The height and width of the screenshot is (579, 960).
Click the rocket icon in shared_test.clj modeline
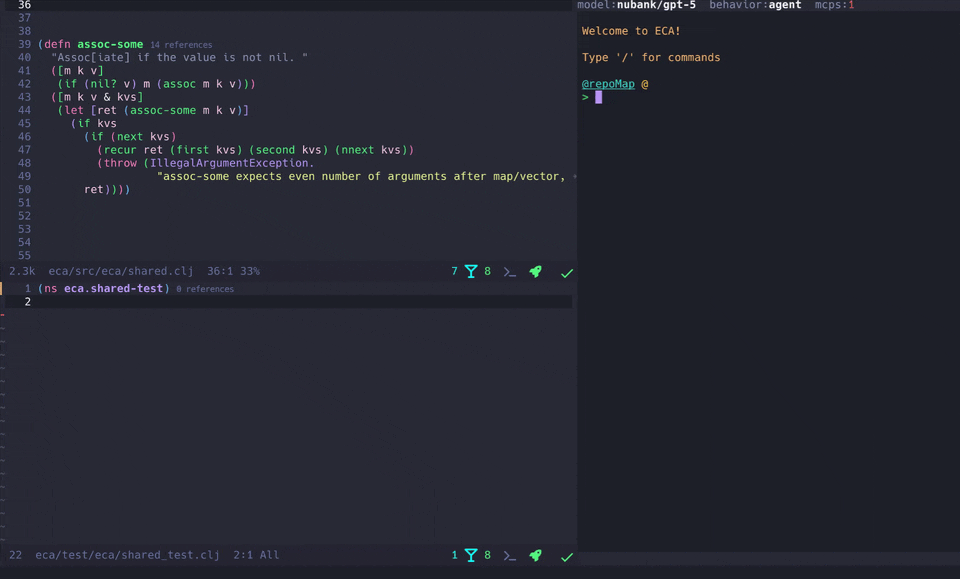click(x=535, y=555)
